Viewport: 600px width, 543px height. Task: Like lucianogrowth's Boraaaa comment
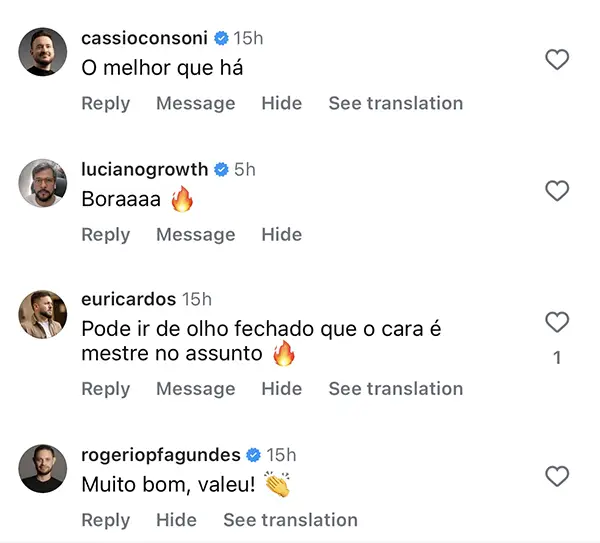556,191
